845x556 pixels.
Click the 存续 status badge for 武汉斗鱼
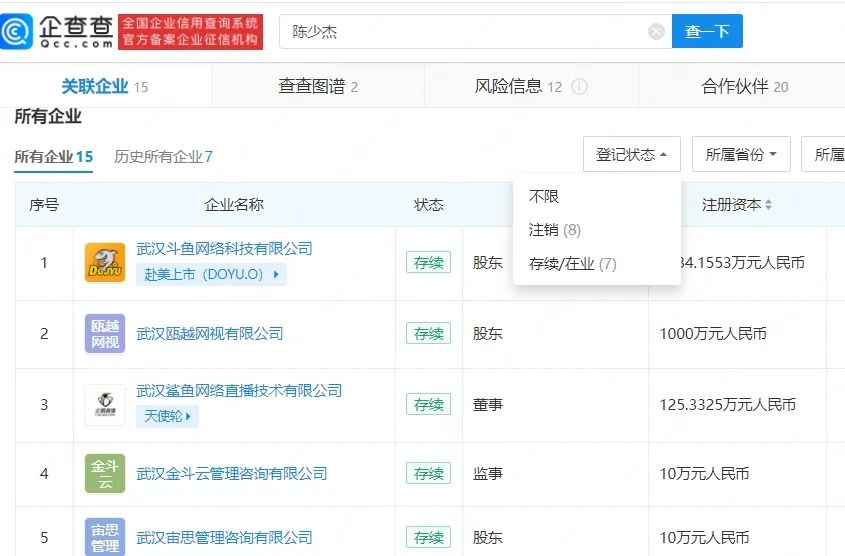pos(428,262)
